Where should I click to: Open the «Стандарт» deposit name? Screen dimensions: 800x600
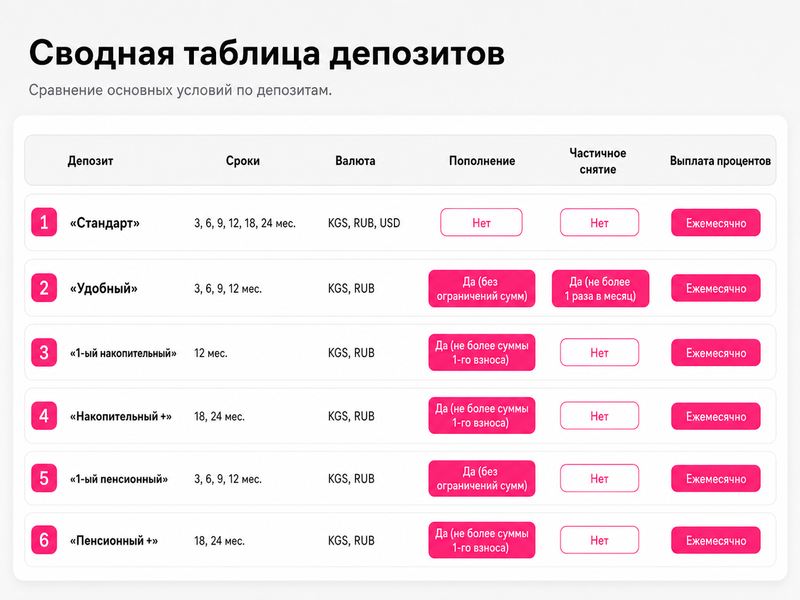click(x=105, y=223)
